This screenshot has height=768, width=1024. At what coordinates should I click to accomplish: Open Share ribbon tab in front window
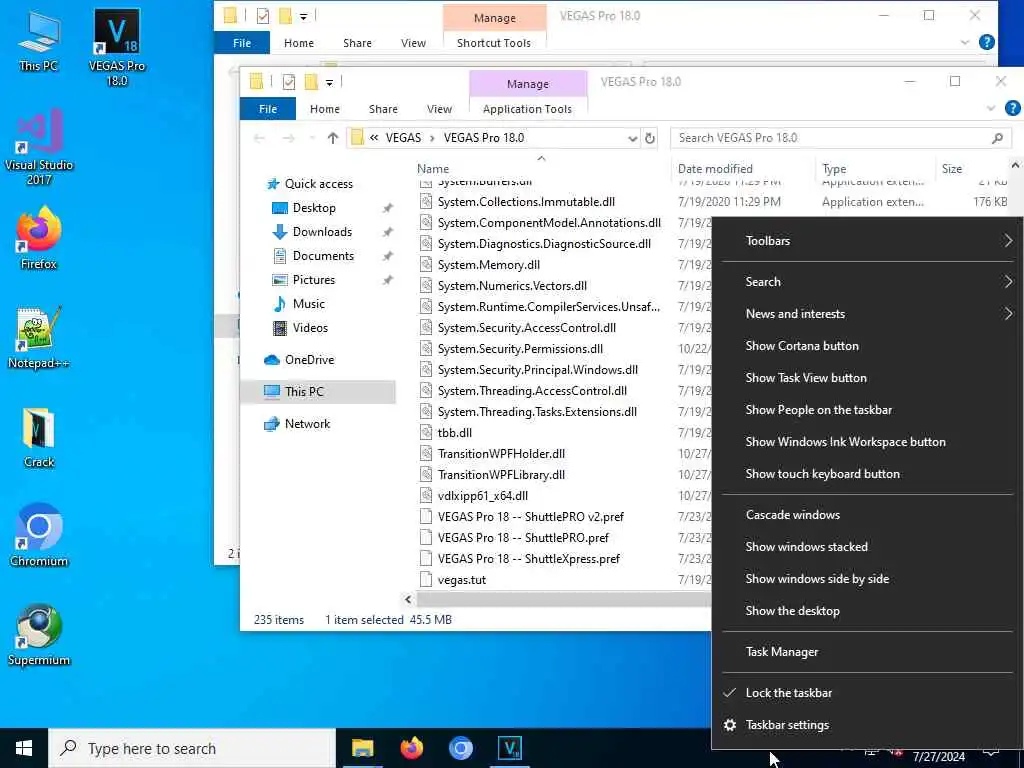coord(383,109)
